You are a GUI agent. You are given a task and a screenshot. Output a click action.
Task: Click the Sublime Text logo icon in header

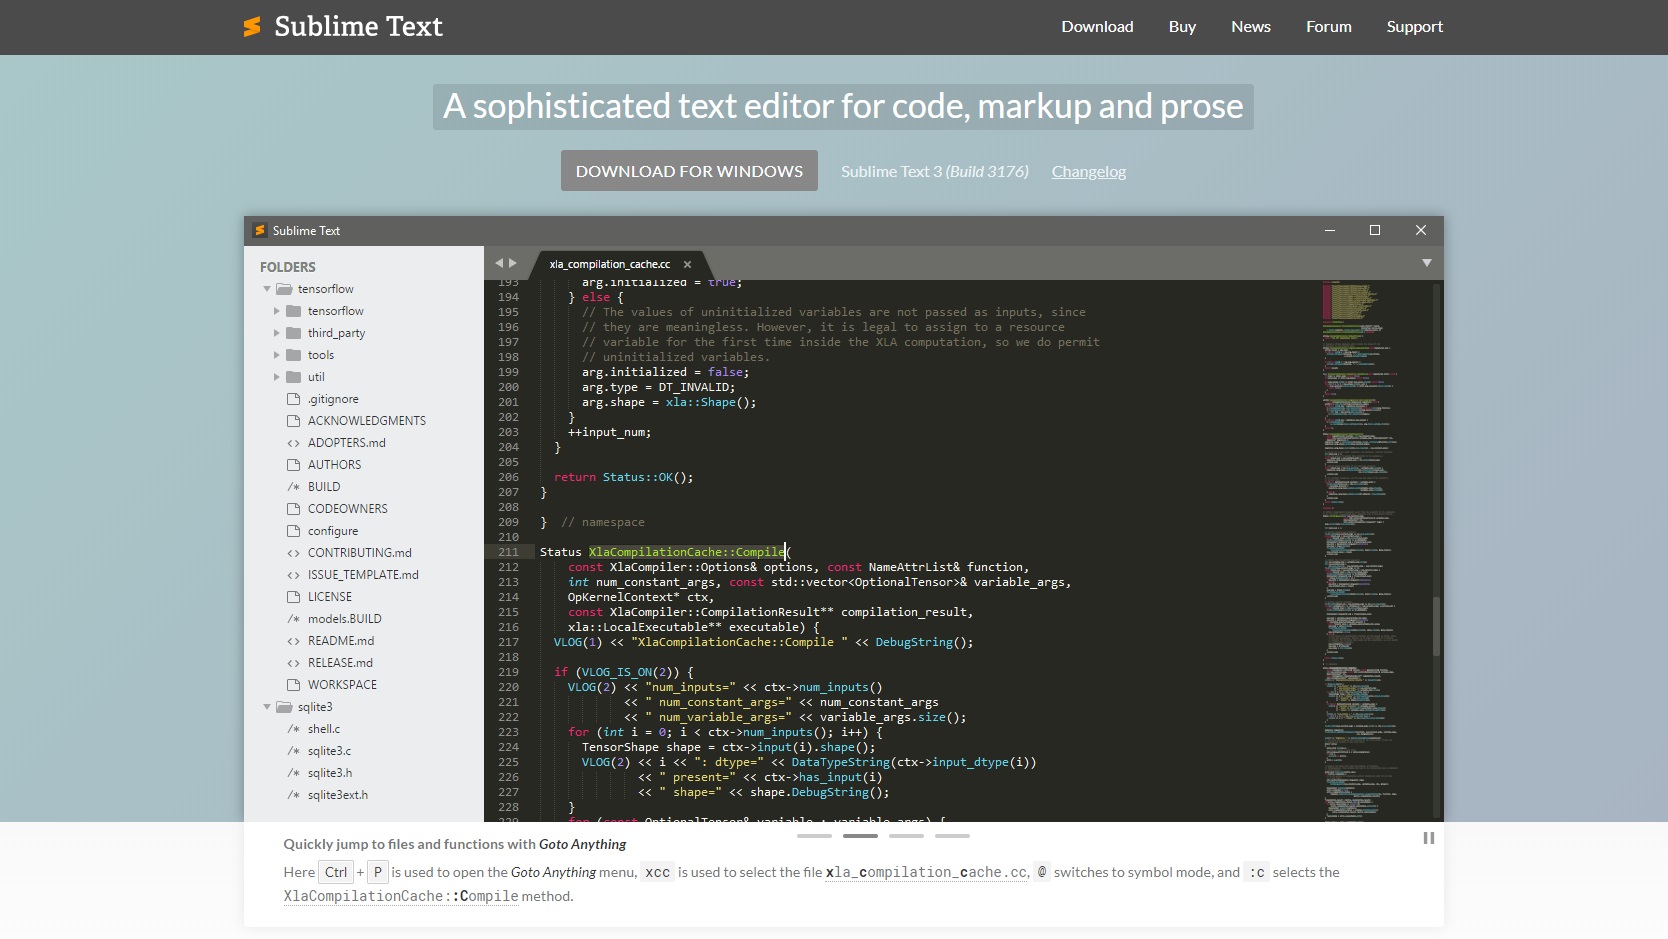pyautogui.click(x=252, y=27)
